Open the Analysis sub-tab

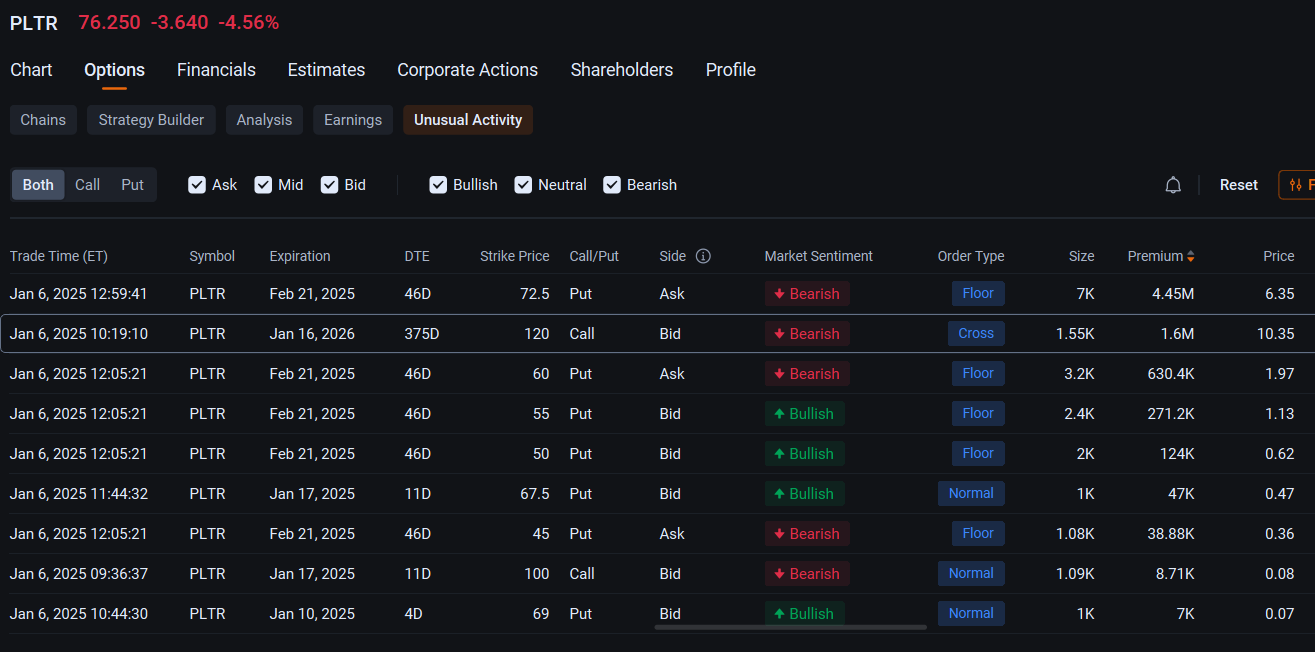coord(264,120)
